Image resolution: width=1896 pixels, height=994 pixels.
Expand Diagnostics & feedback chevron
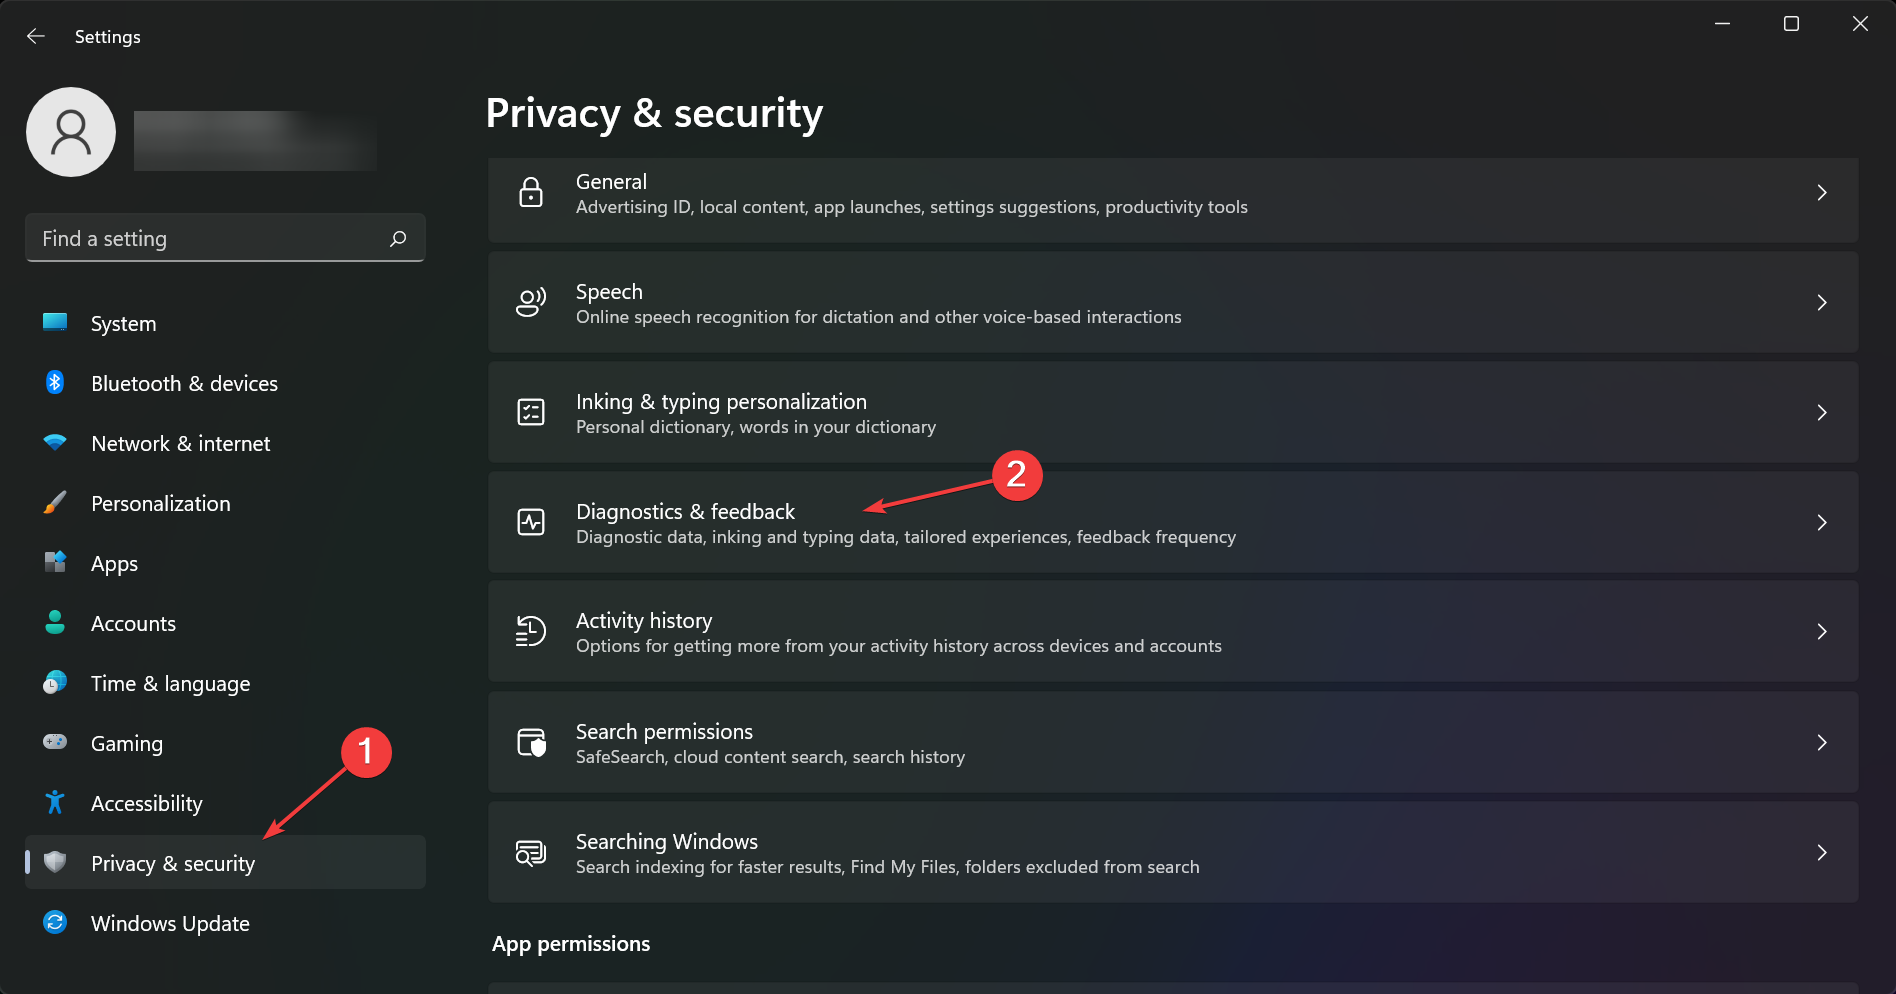(1821, 522)
